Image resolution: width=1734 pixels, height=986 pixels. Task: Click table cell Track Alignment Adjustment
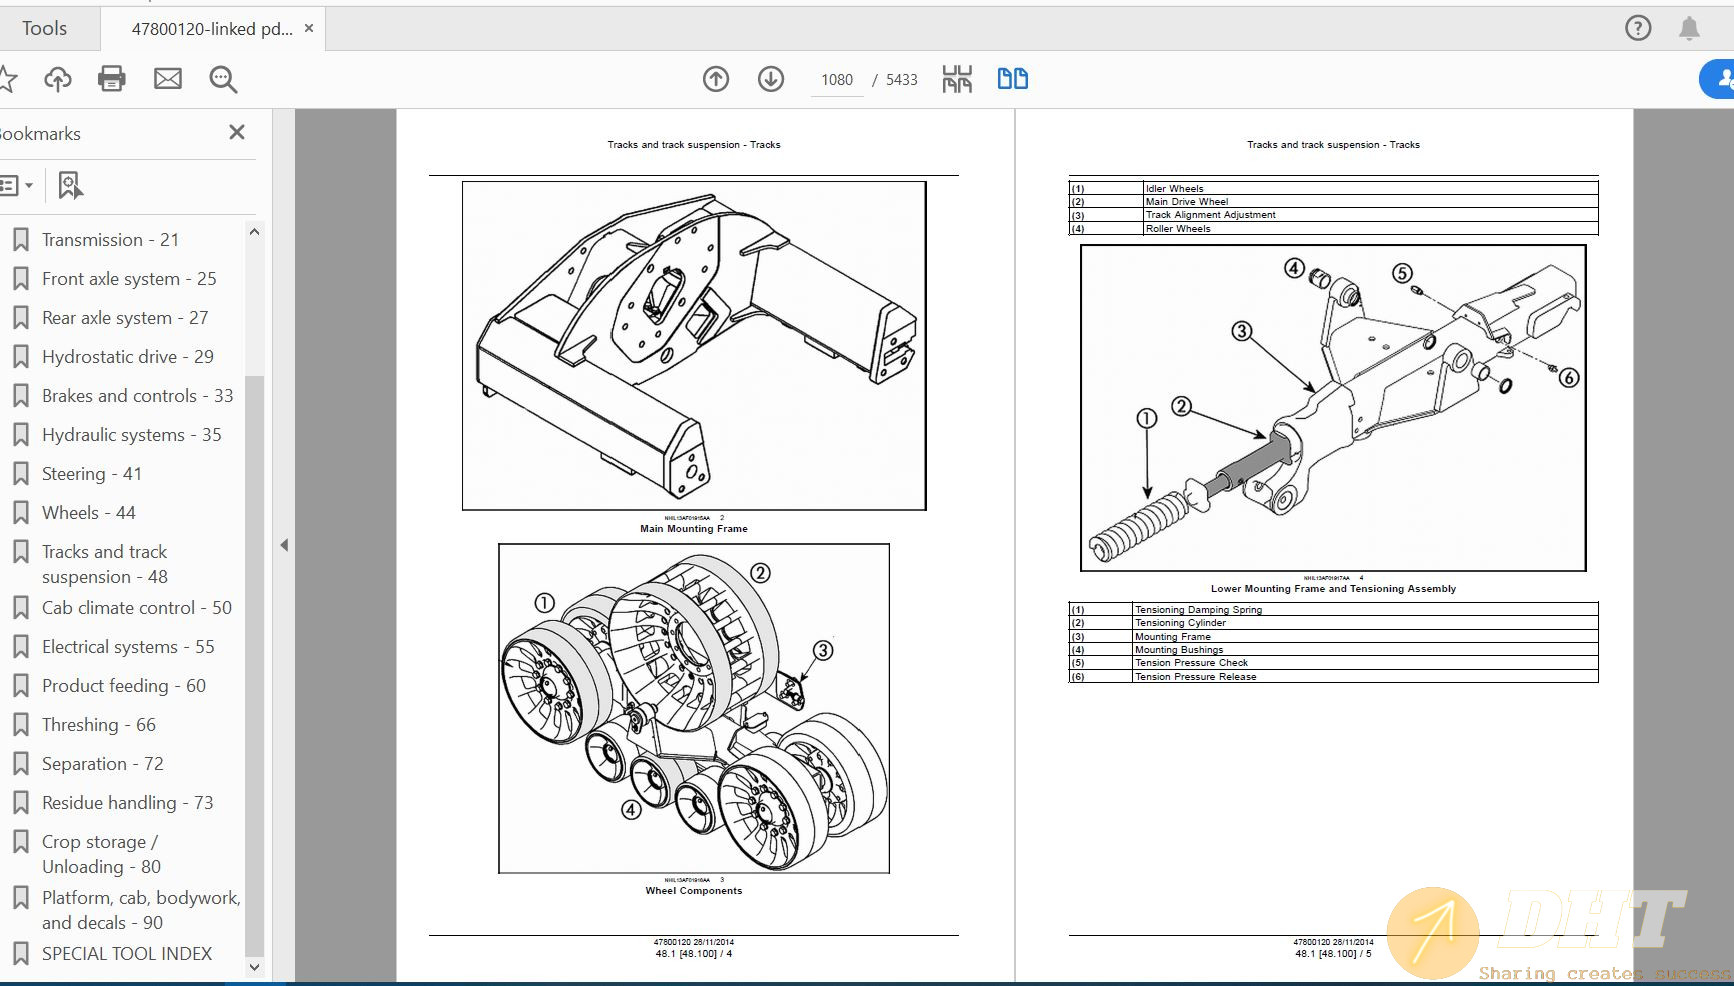[1370, 215]
